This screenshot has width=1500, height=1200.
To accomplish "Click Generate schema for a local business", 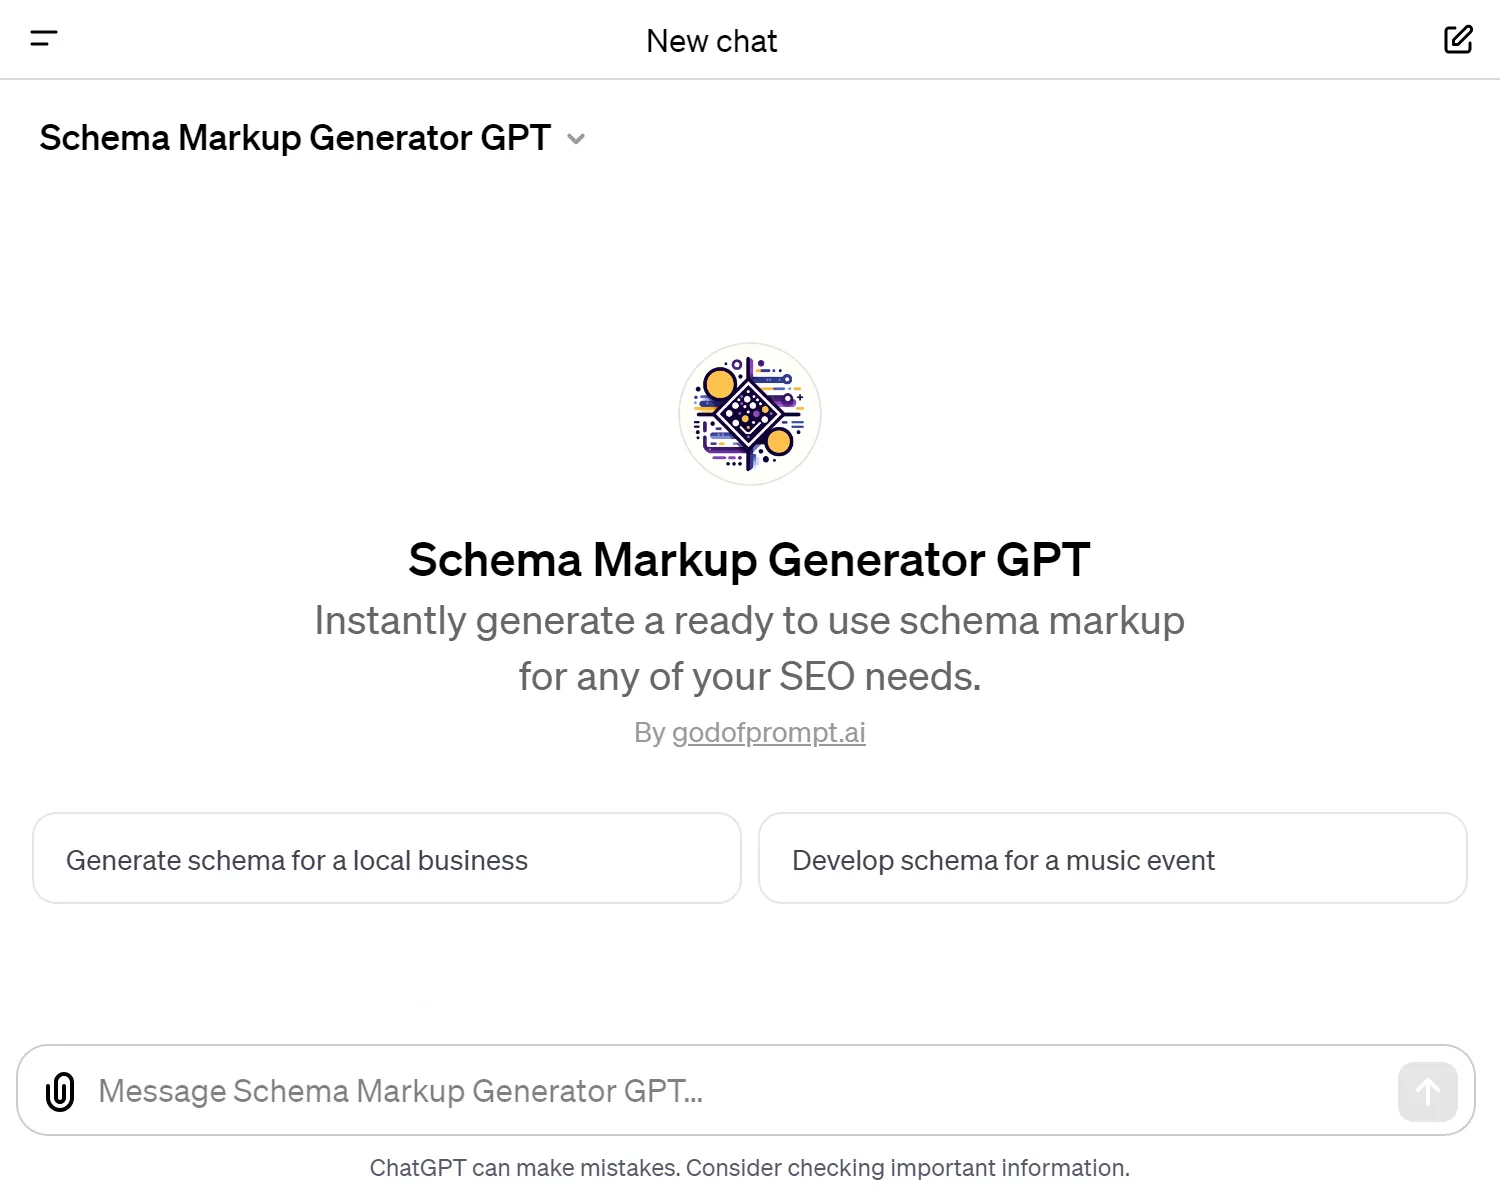I will 386,859.
